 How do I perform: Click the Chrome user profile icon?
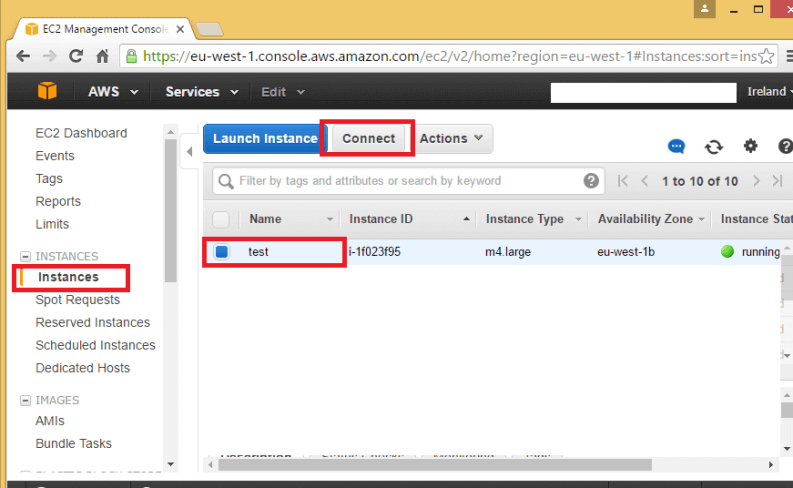pos(704,9)
